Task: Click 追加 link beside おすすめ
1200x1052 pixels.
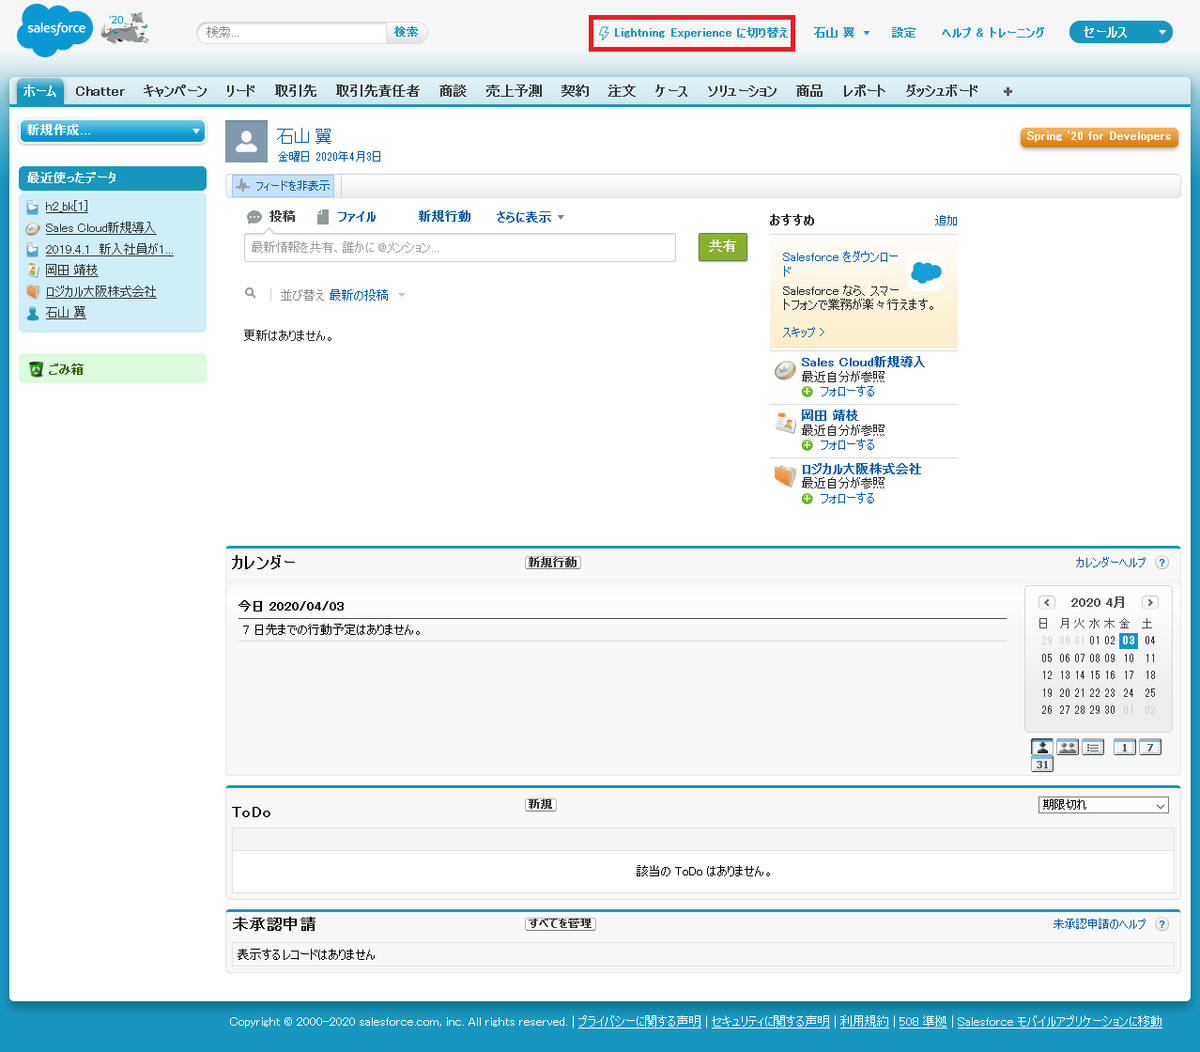Action: (946, 221)
